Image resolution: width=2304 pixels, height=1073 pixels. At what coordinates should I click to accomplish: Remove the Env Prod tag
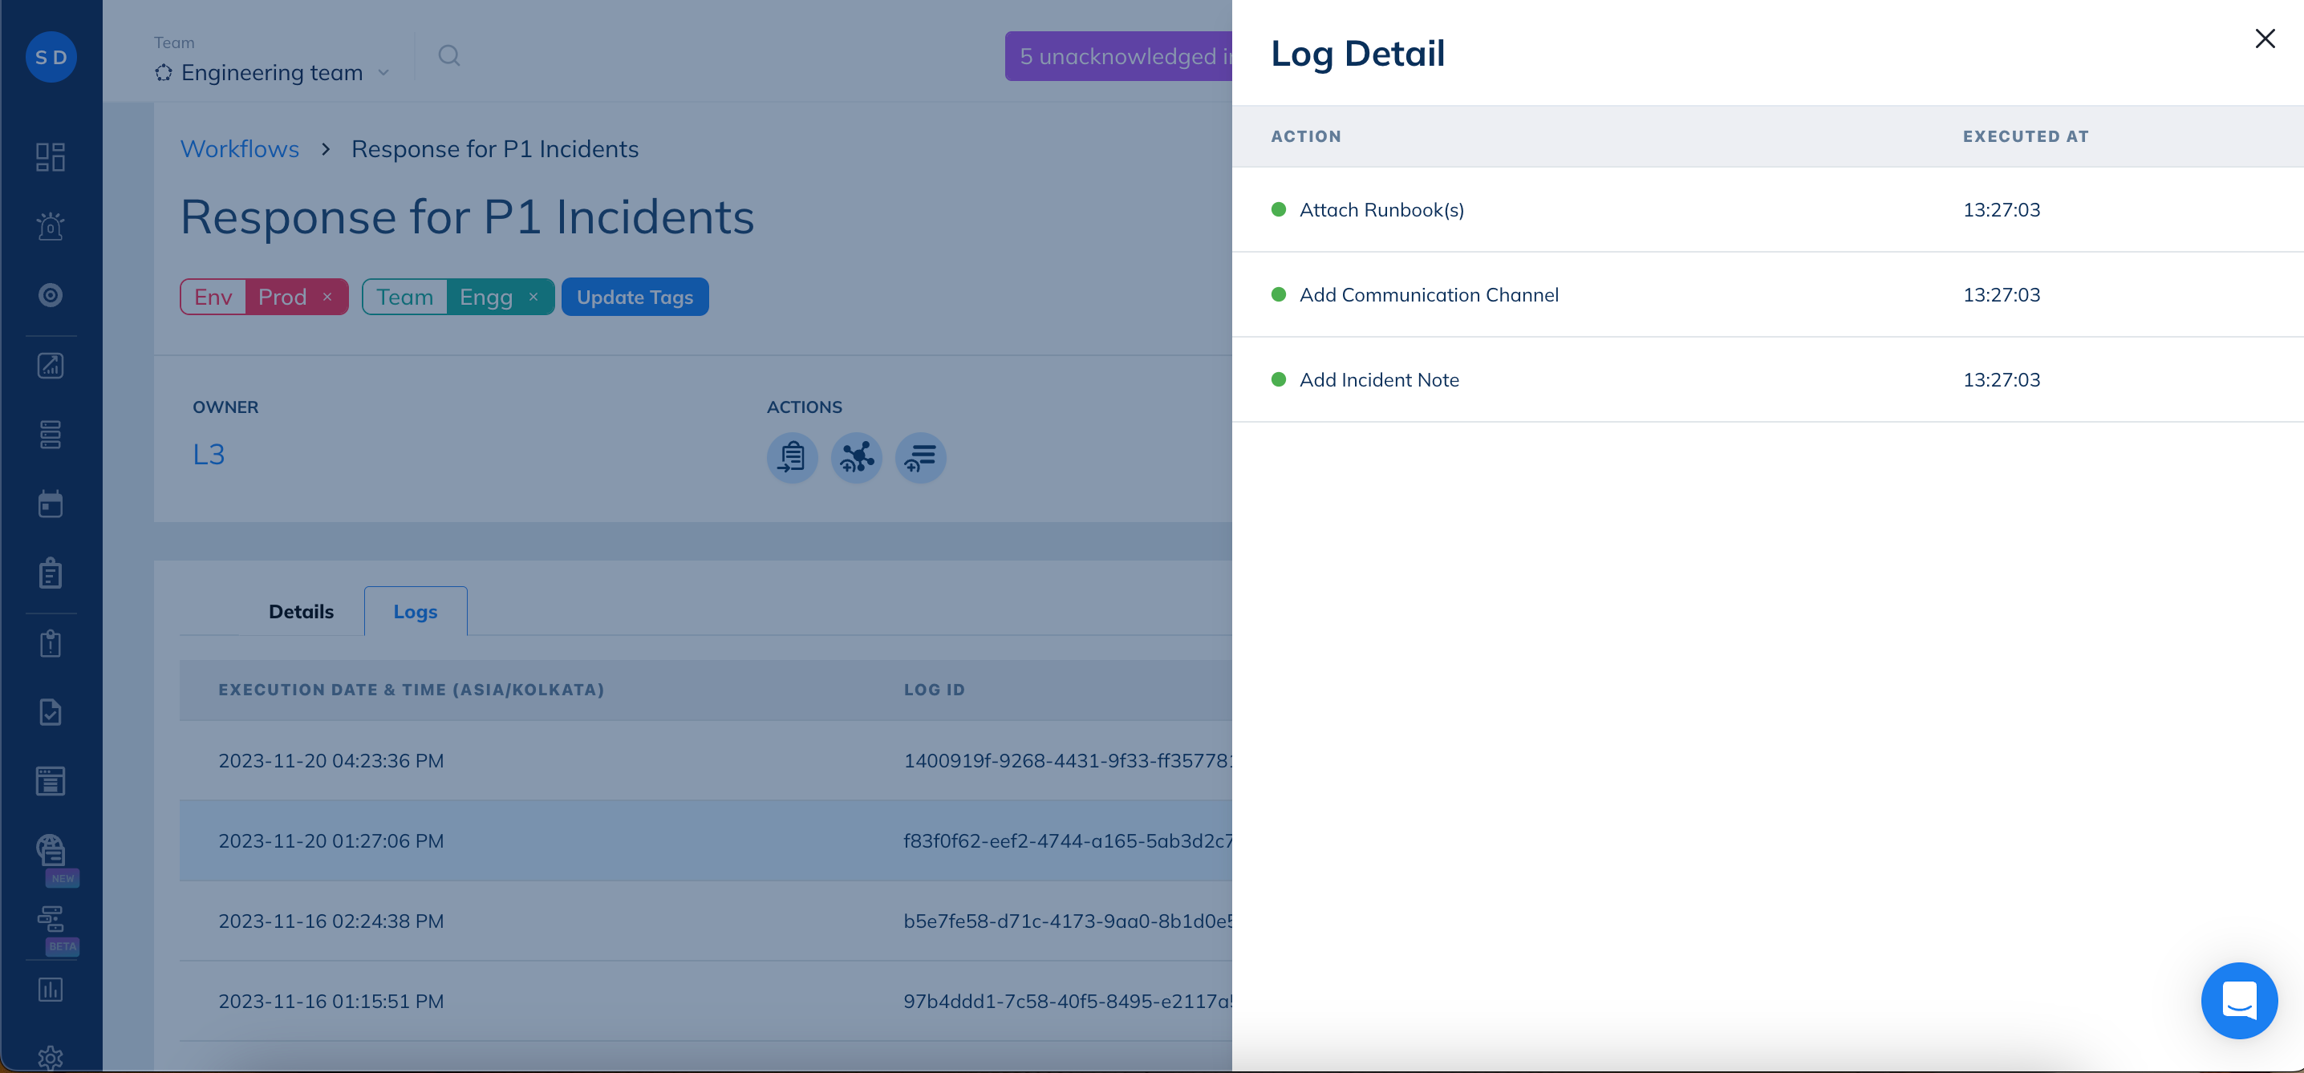click(x=327, y=297)
